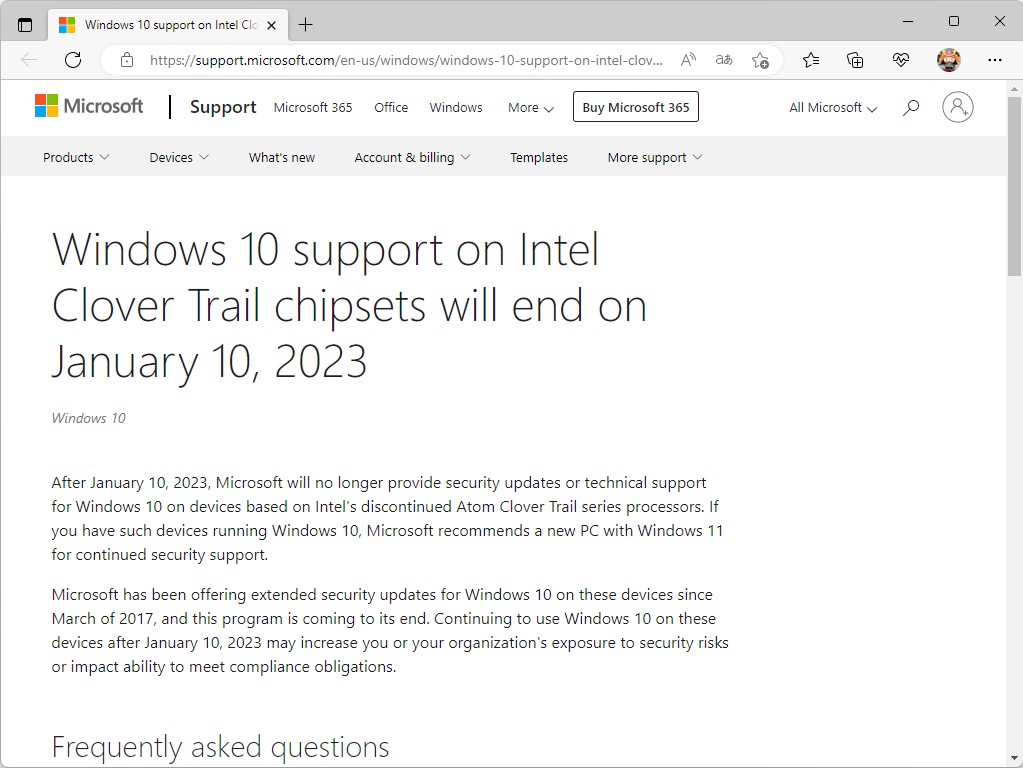This screenshot has height=768, width=1023.
Task: Open a new browser tab
Action: (306, 23)
